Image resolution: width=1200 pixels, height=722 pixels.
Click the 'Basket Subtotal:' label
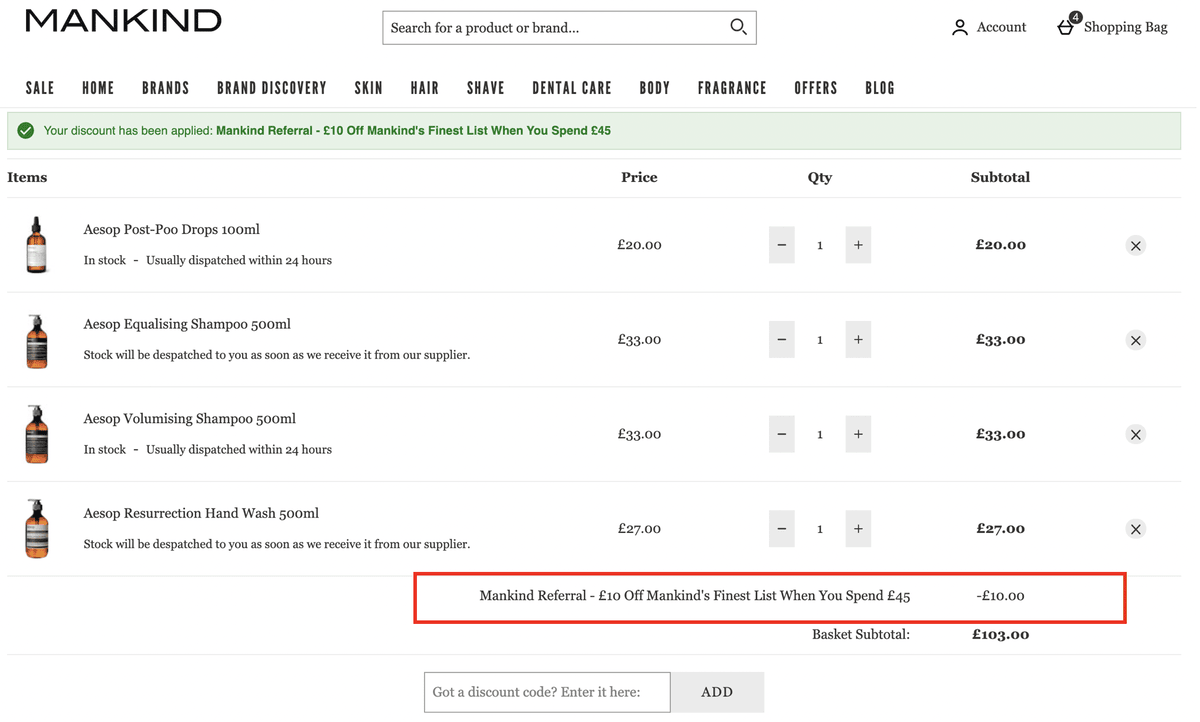861,634
